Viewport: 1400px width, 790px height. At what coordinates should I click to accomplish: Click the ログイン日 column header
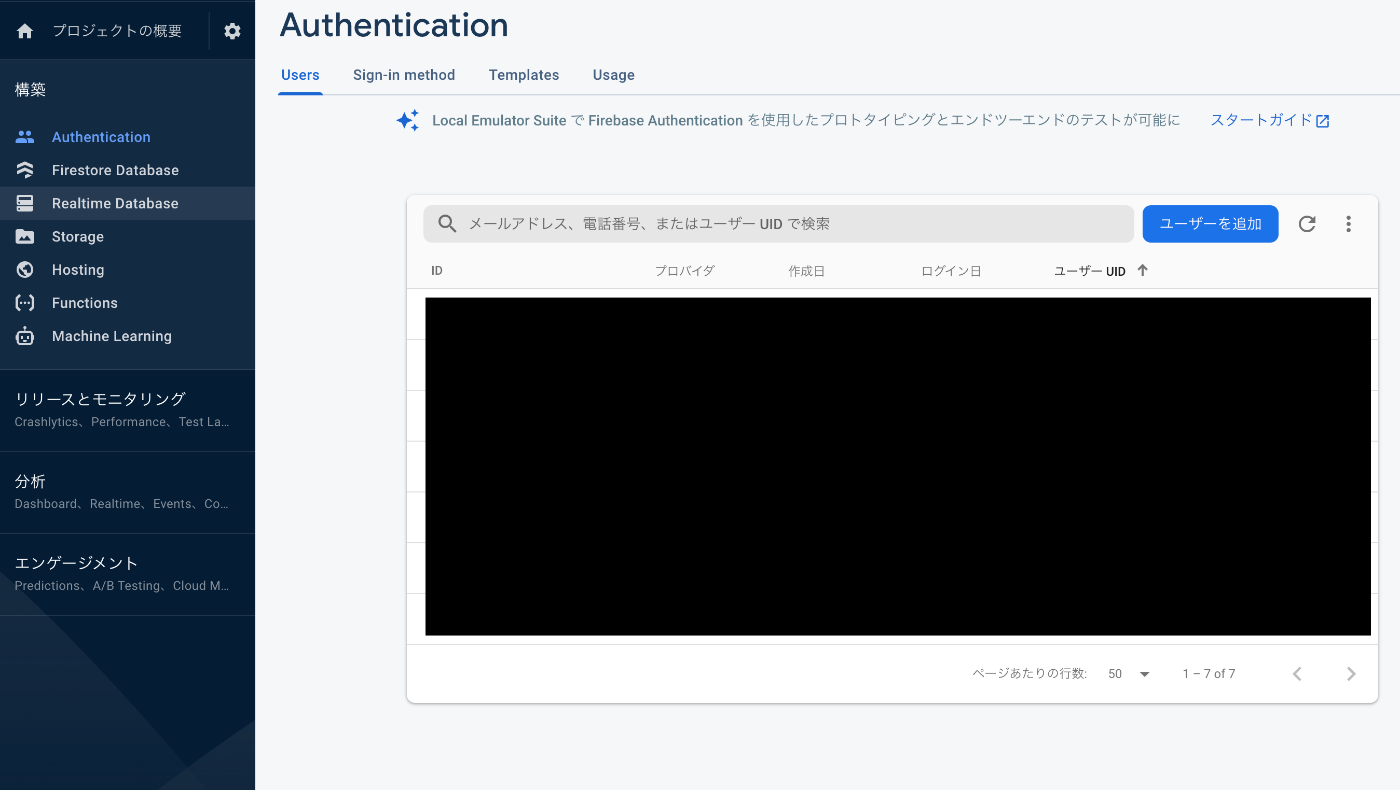pos(951,271)
